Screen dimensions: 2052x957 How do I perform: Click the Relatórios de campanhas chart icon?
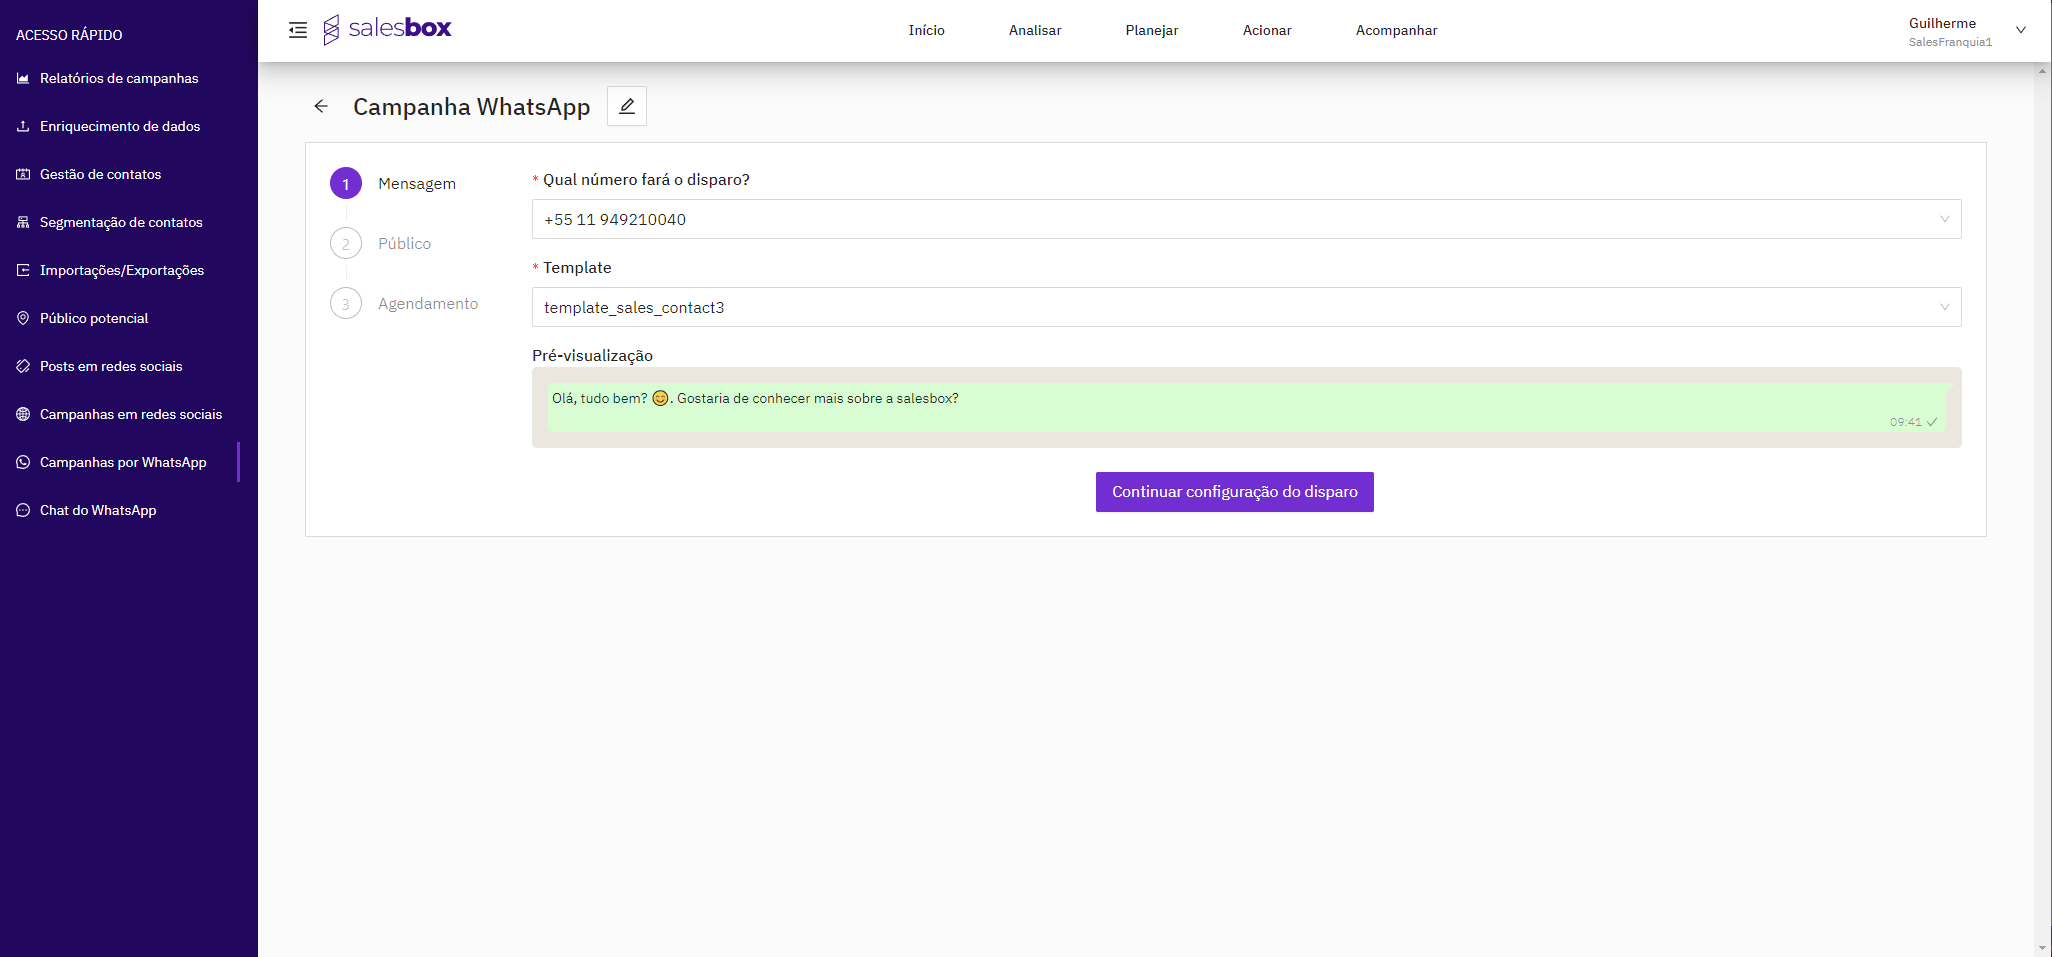pyautogui.click(x=23, y=78)
